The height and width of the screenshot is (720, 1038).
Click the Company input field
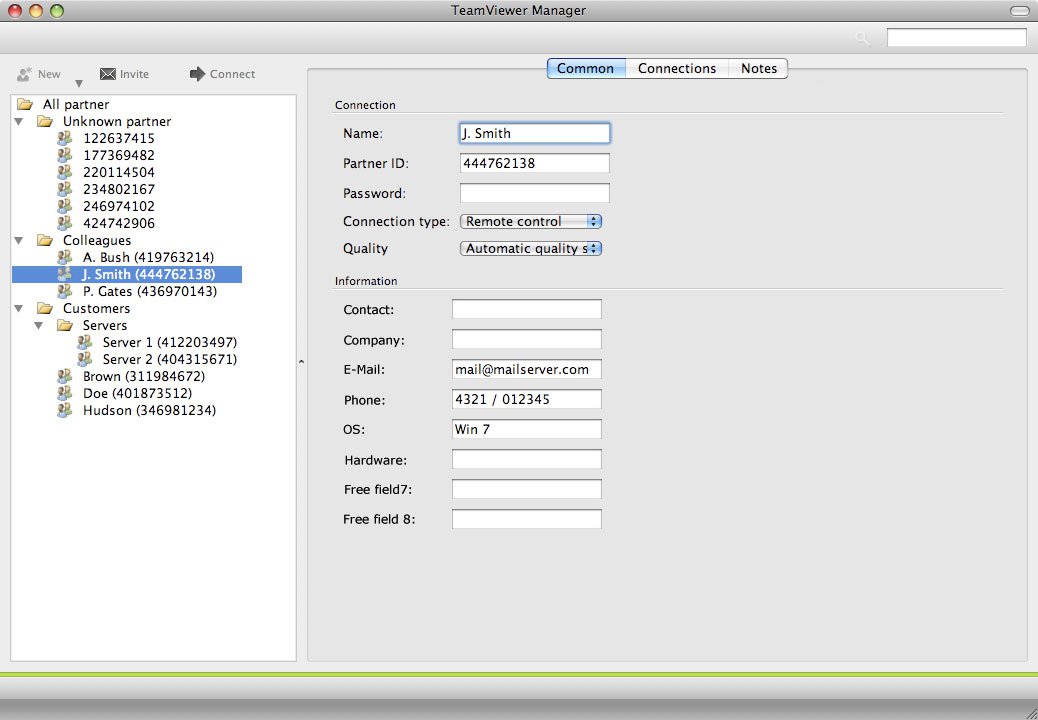click(x=527, y=339)
